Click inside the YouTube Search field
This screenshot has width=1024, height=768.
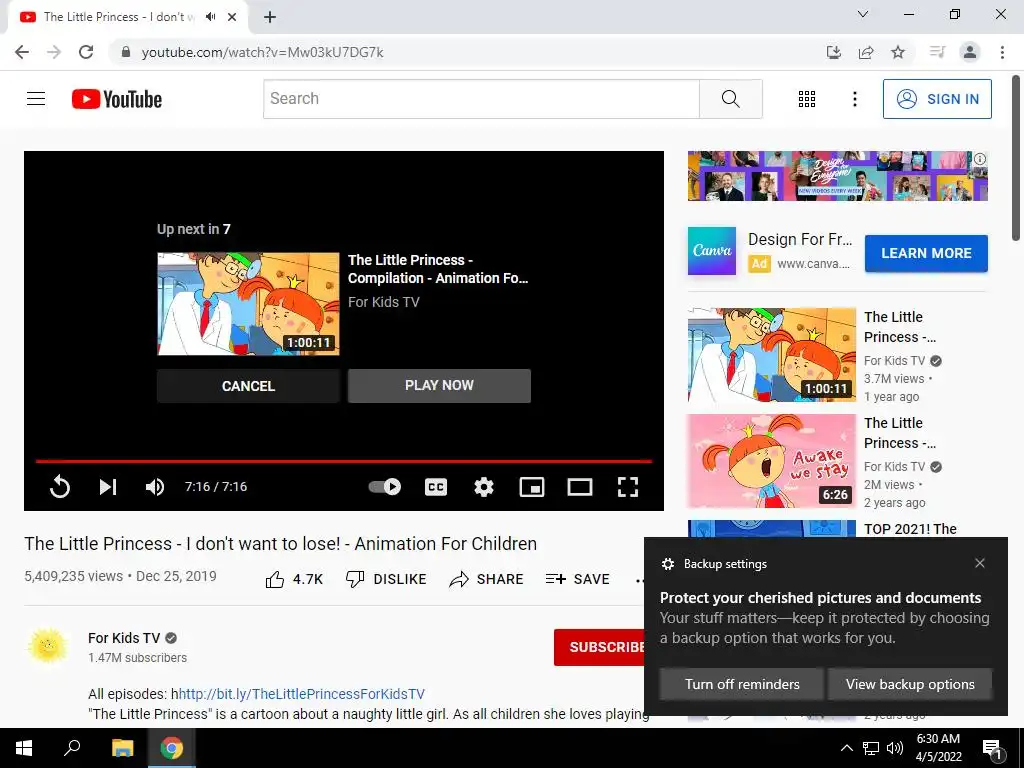click(x=481, y=99)
